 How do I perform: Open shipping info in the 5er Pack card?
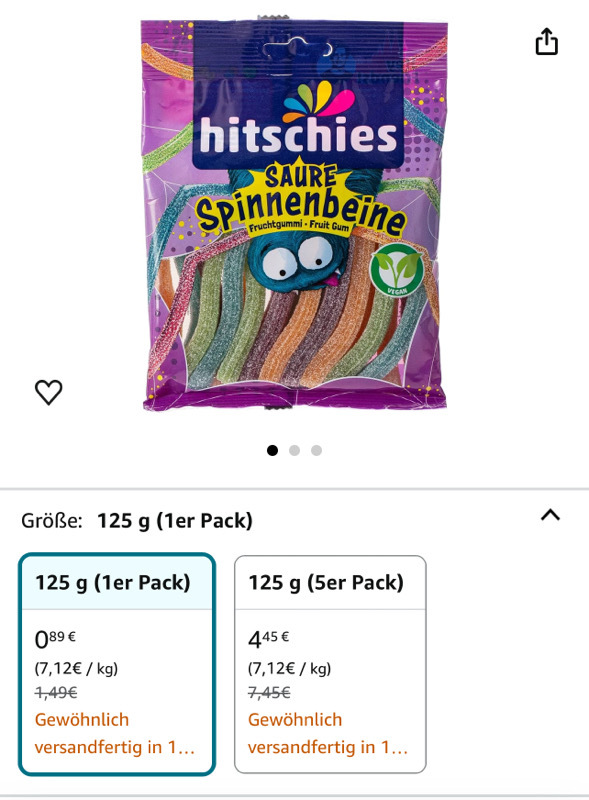click(328, 733)
